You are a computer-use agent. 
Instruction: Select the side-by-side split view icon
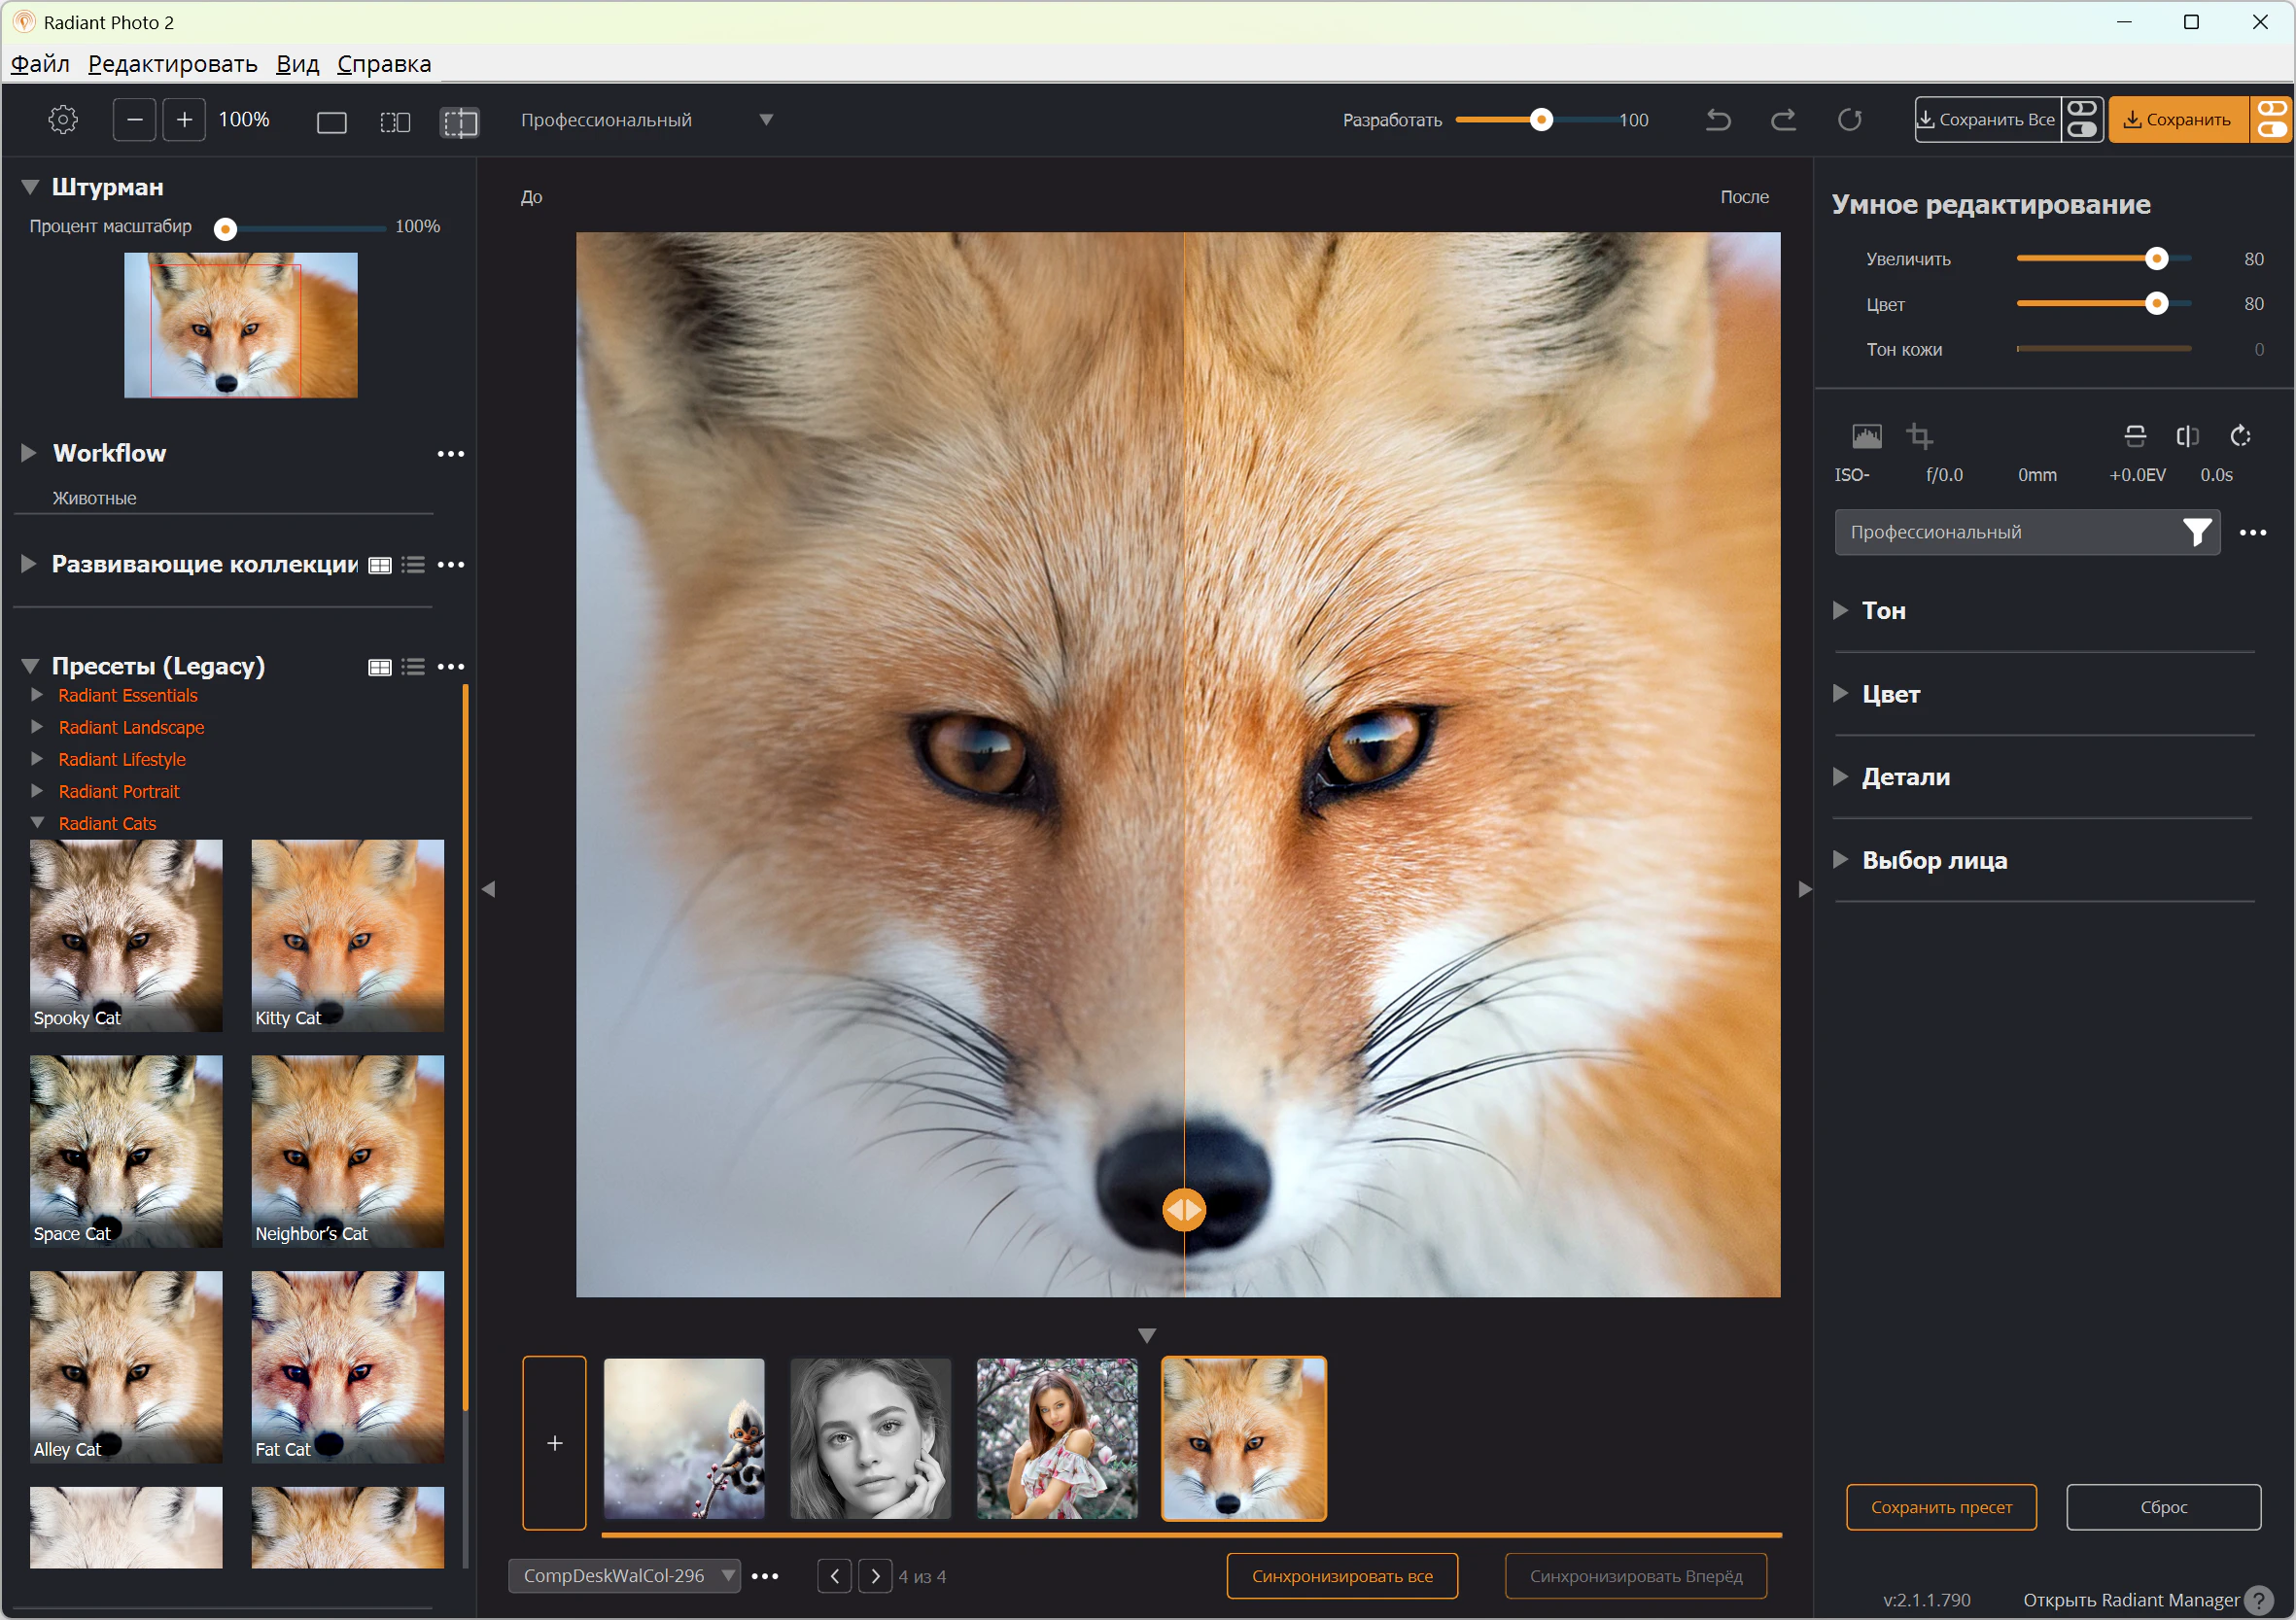395,122
